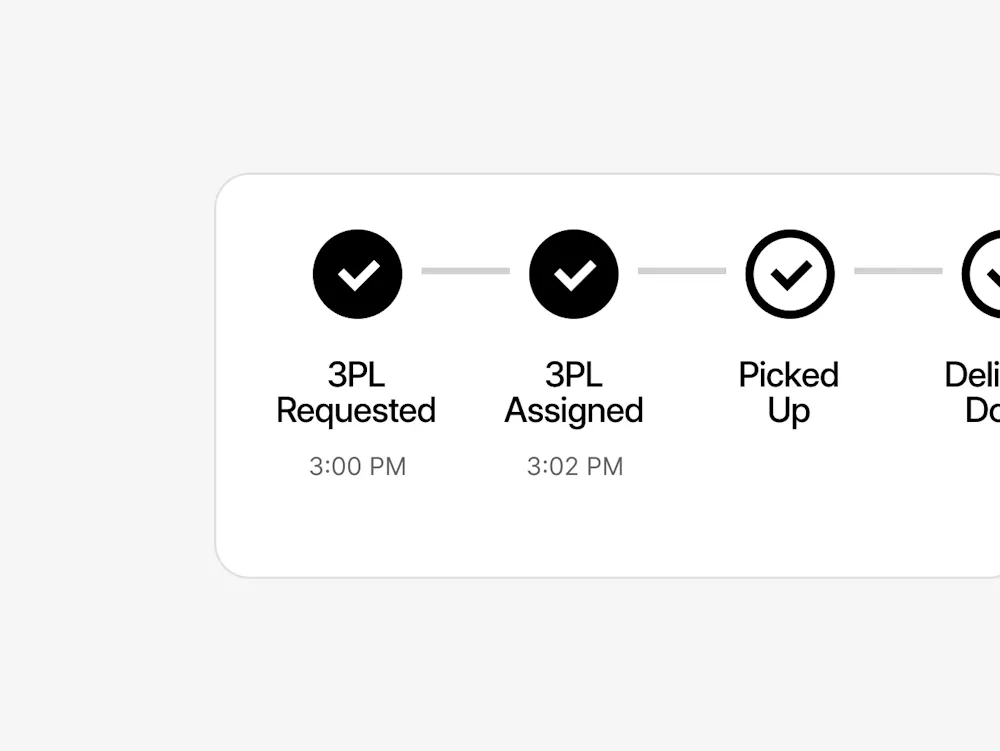Click blank white area under the timestamps
This screenshot has height=751, width=1000.
600,530
